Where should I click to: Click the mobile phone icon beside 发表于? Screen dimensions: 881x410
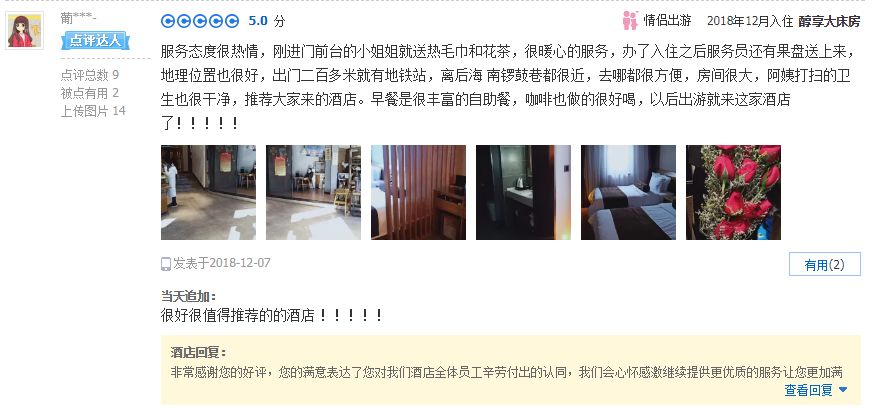tap(166, 263)
